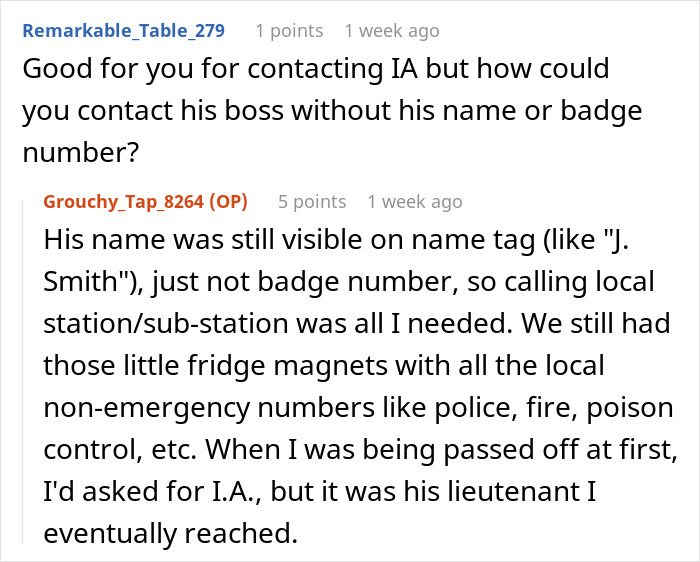
Task: Click the parent comment's 1 week ago timestamp
Action: tap(392, 31)
